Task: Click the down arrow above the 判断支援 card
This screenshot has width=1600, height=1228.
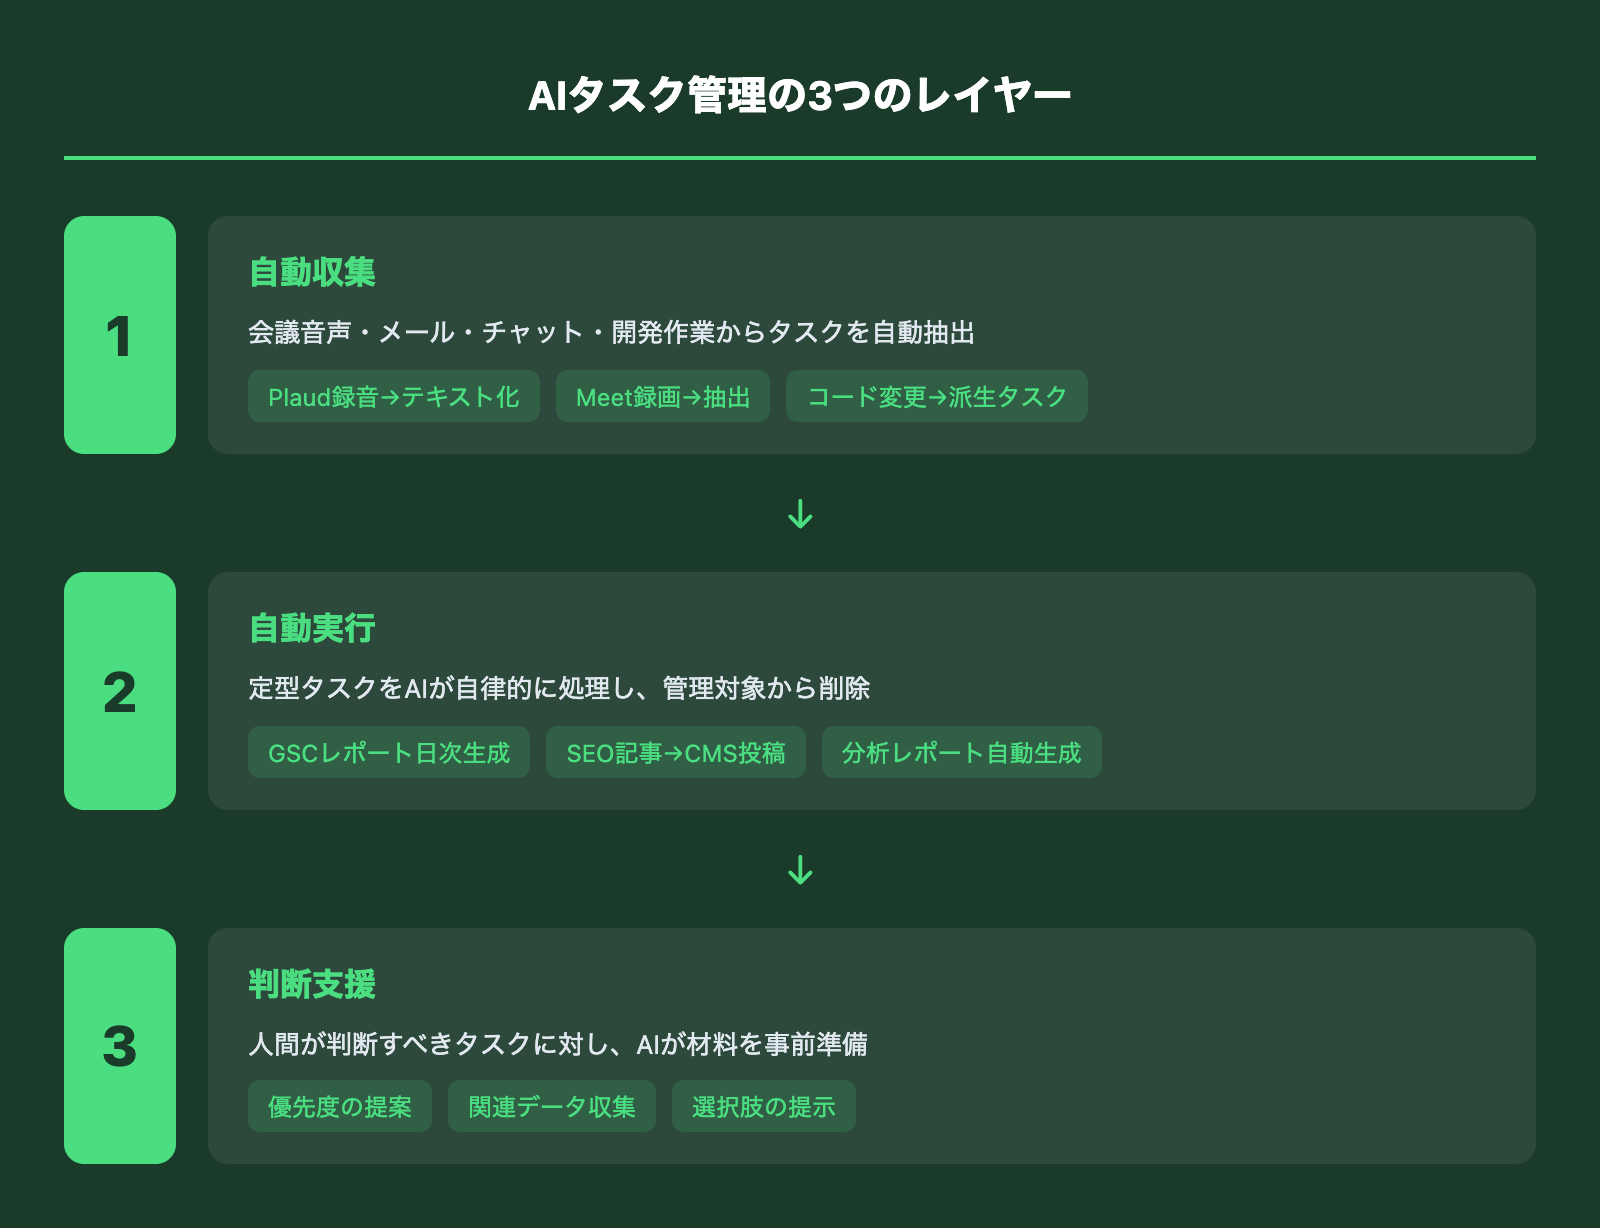Action: click(800, 870)
